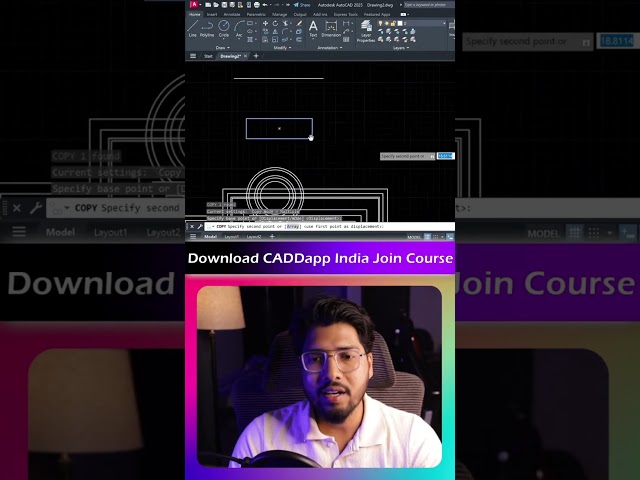Choose the Rectangle draw tool
The image size is (640, 480).
[x=250, y=23]
